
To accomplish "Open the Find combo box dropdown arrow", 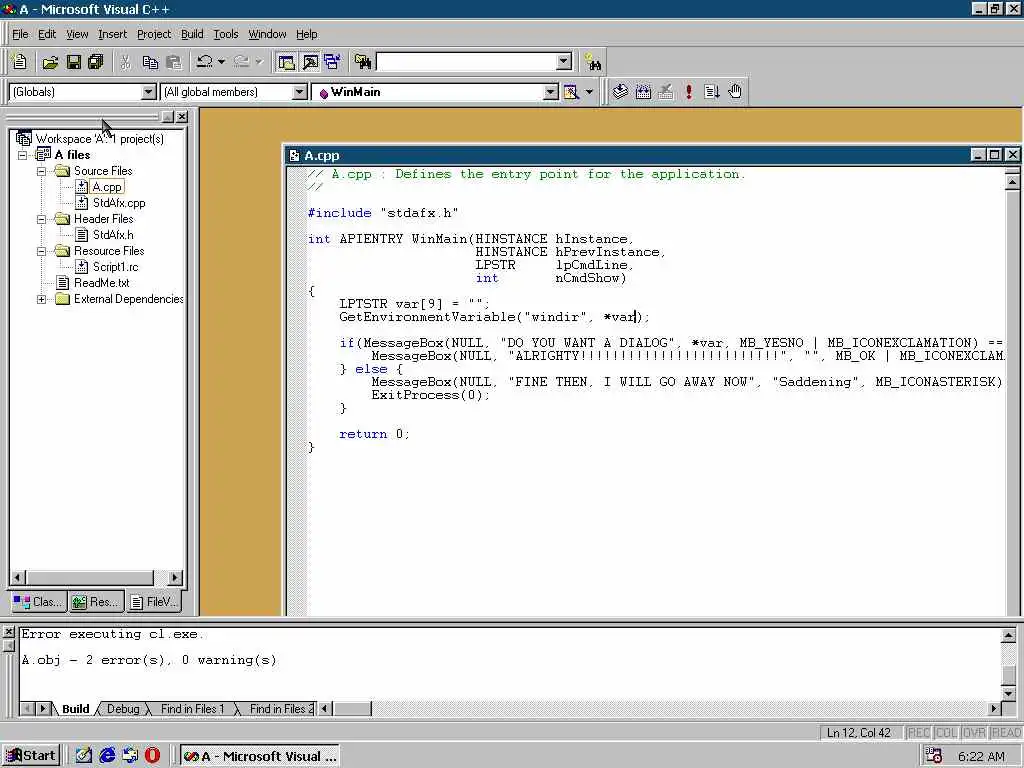I will click(564, 62).
